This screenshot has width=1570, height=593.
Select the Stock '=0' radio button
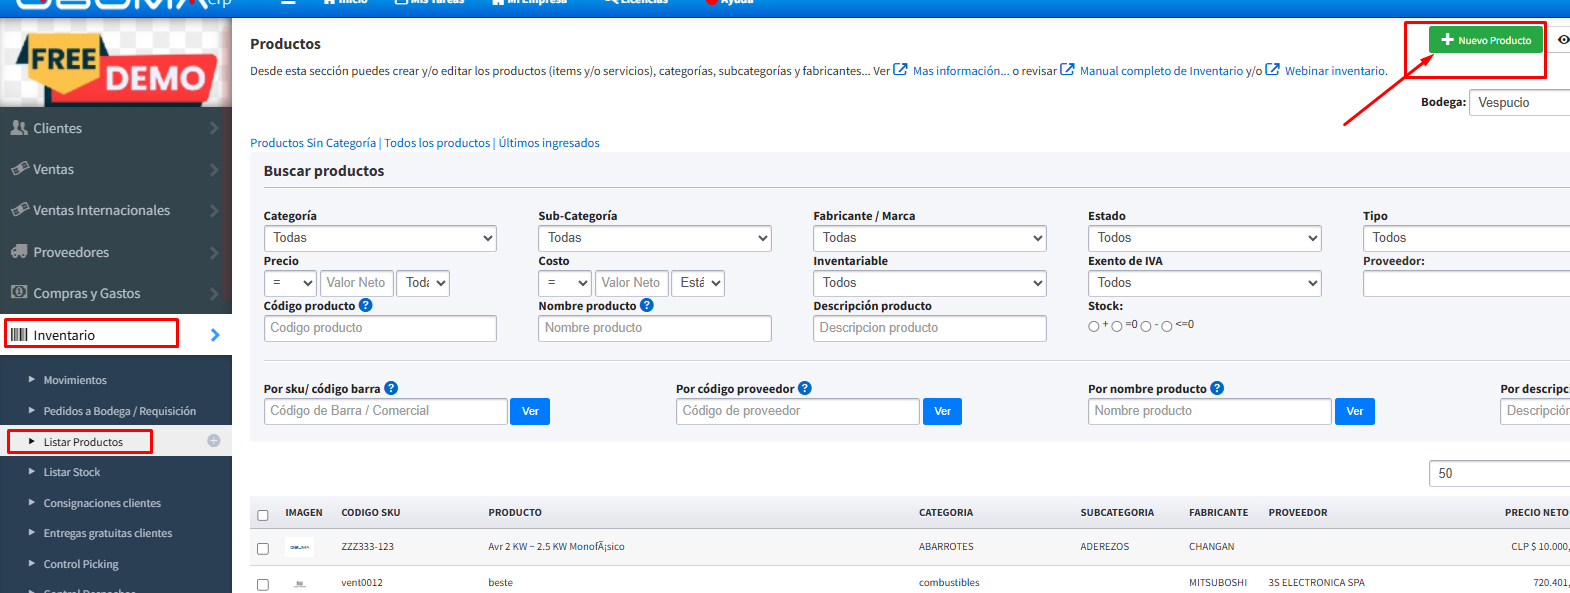1117,327
